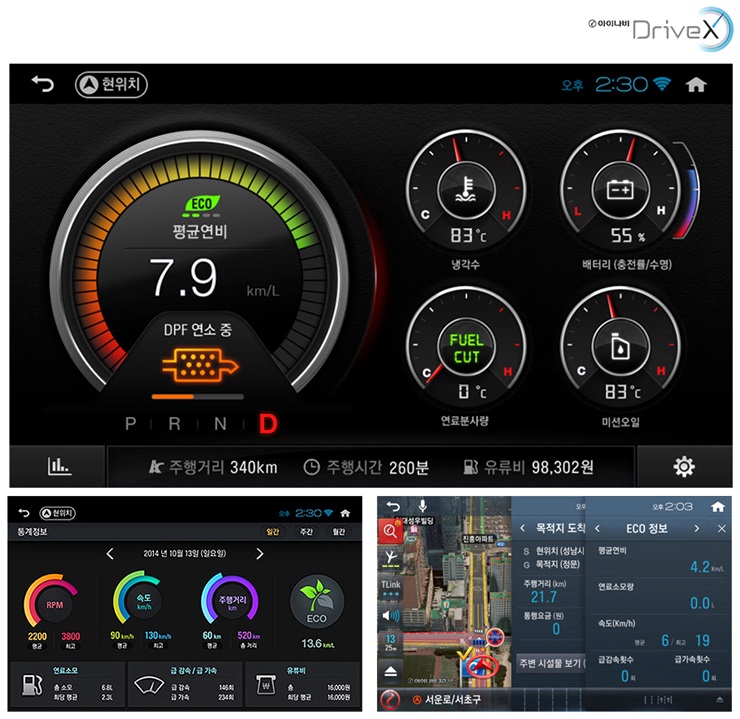Go to next date in statistics
The width and height of the screenshot is (740, 719).
click(259, 554)
